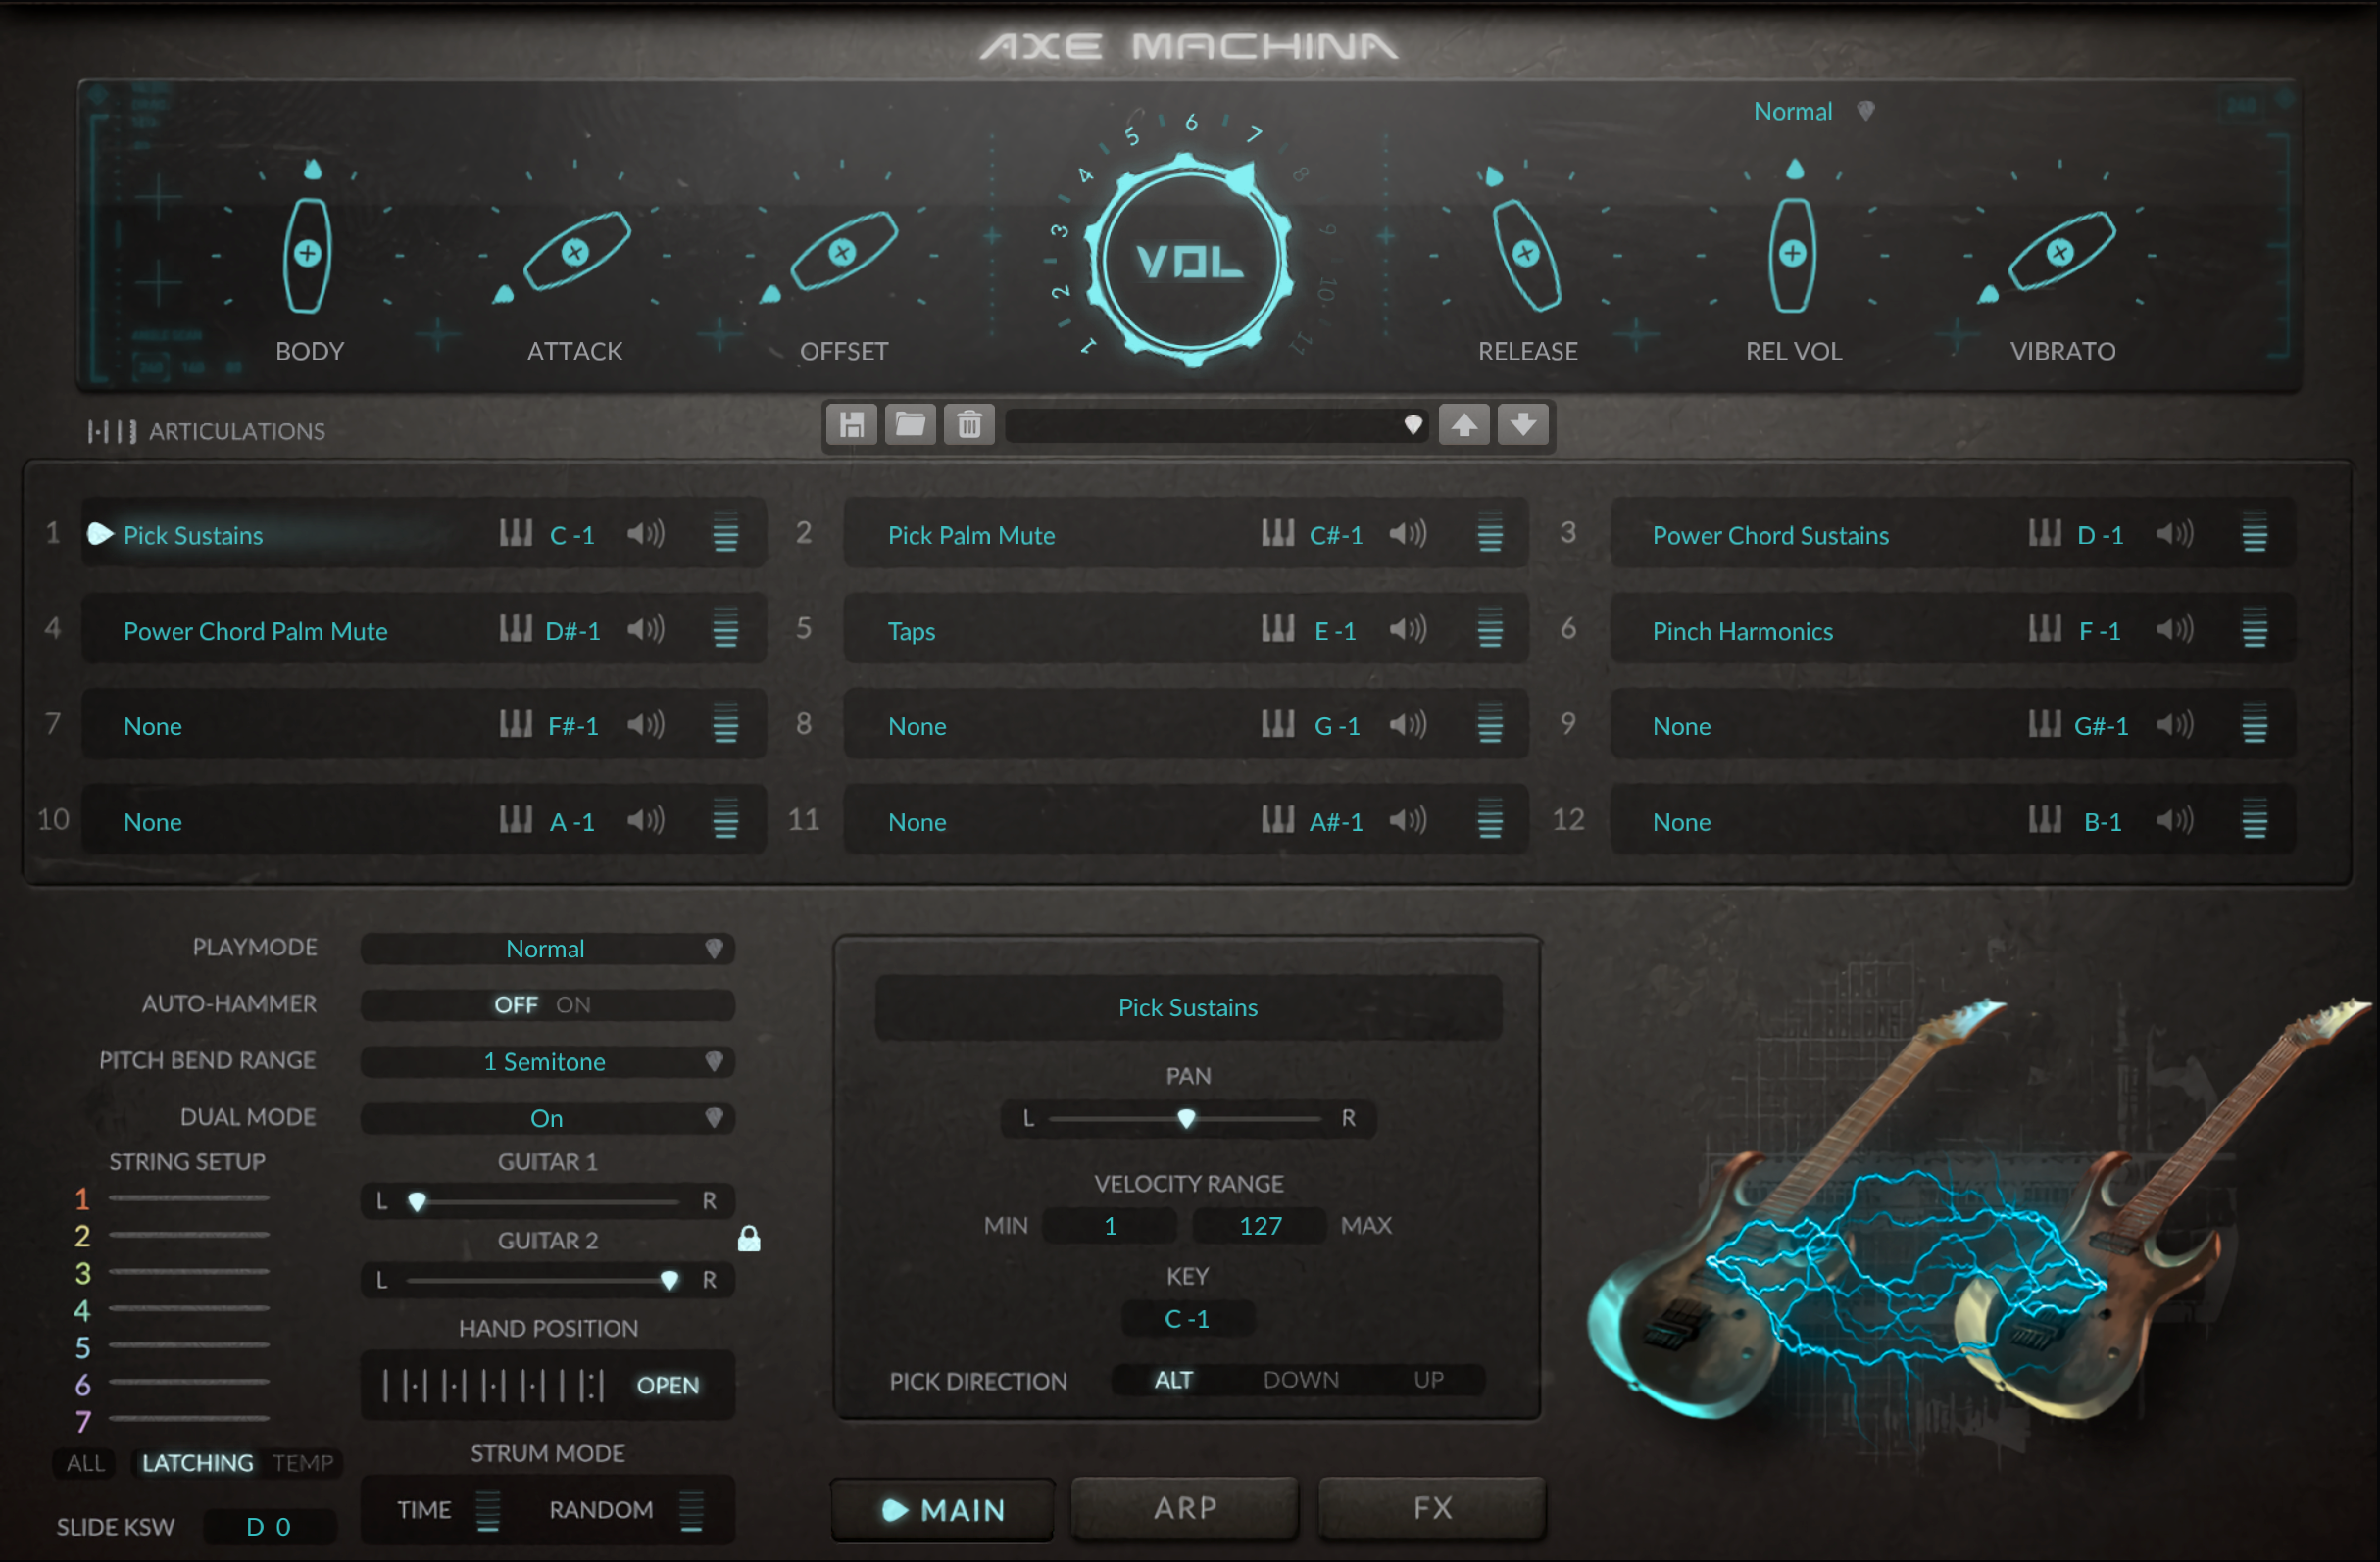This screenshot has width=2380, height=1562.
Task: Click the save preset floppy icon
Action: pyautogui.click(x=851, y=425)
